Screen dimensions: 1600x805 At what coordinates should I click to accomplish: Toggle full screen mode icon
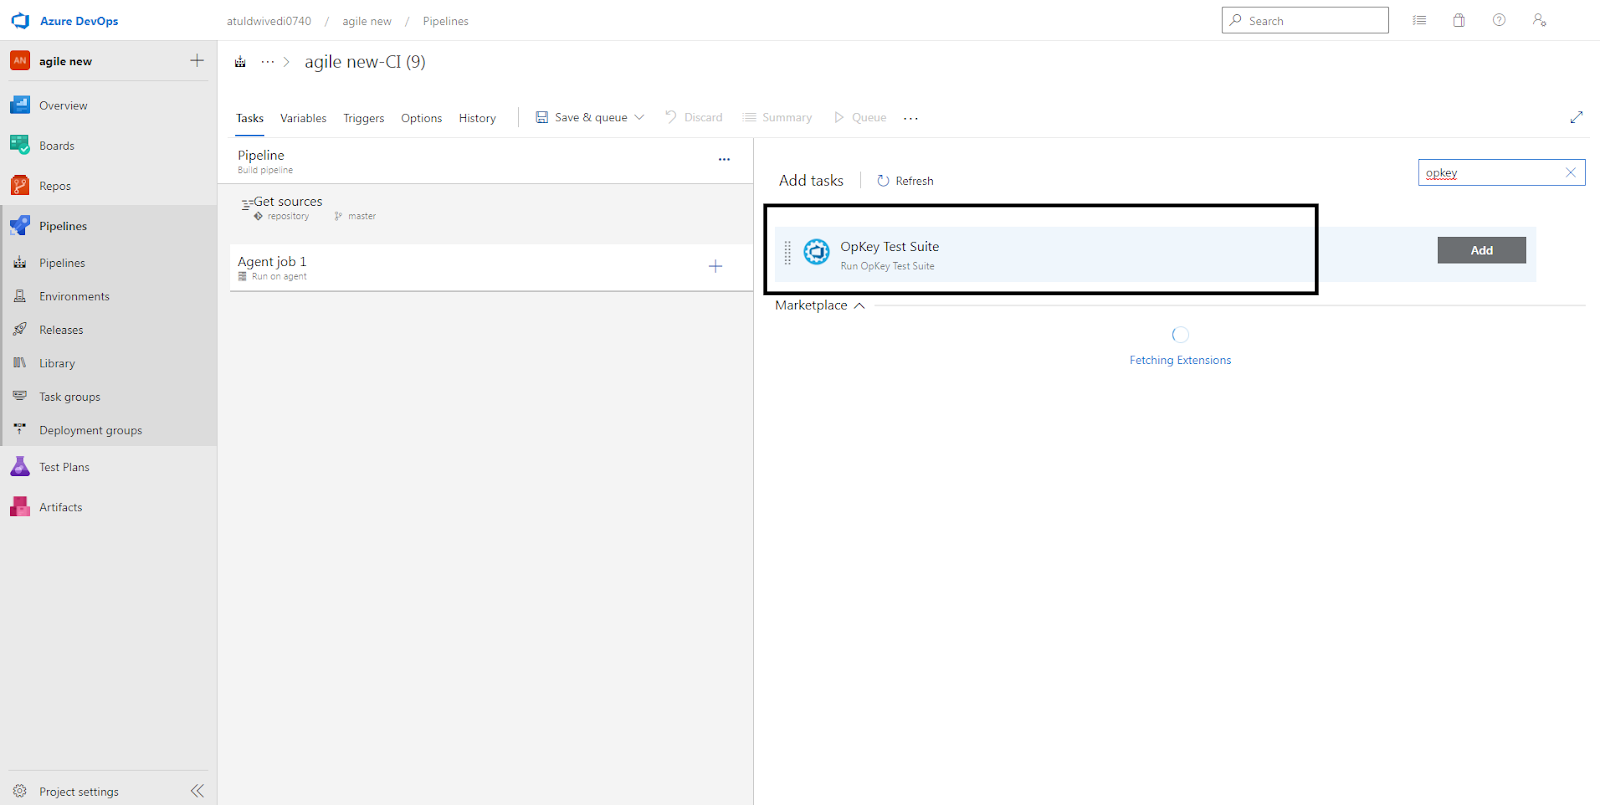1576,117
